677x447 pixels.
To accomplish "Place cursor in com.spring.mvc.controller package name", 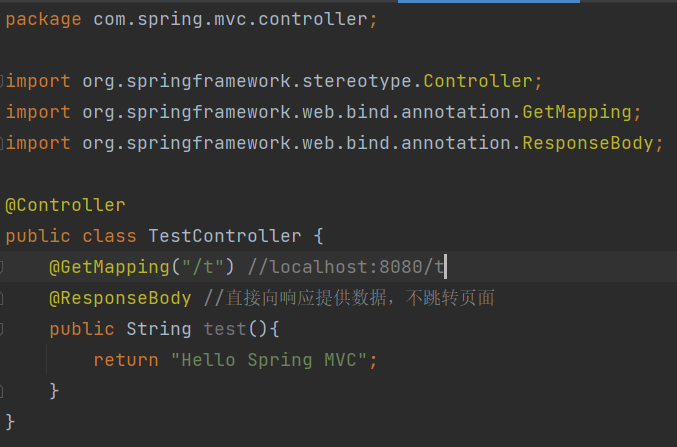I will (231, 20).
